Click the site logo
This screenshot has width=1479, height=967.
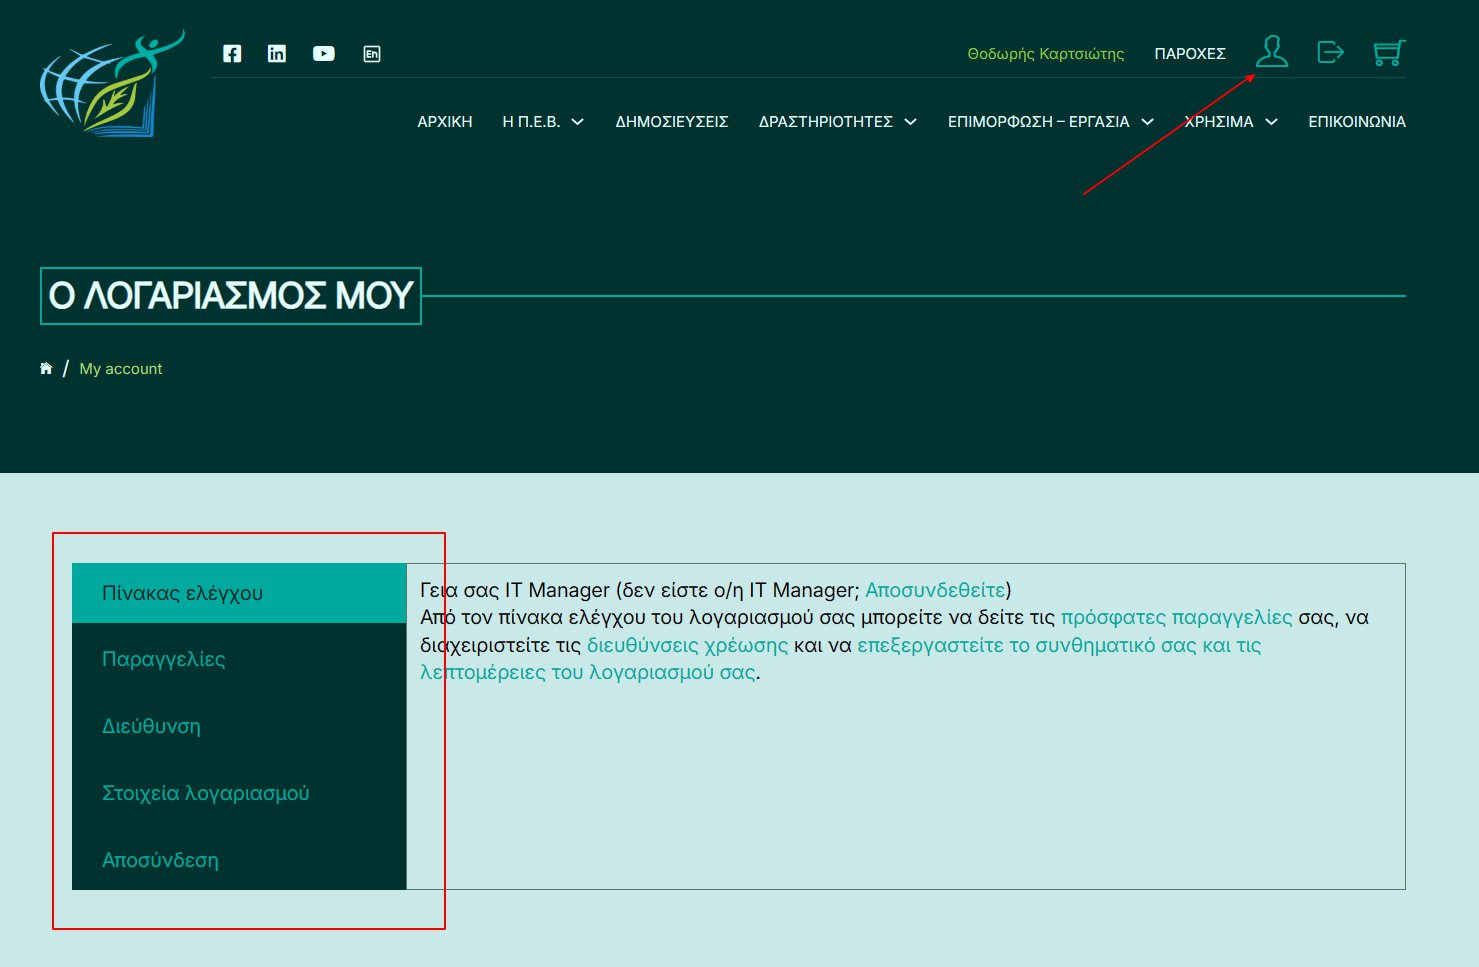click(112, 84)
